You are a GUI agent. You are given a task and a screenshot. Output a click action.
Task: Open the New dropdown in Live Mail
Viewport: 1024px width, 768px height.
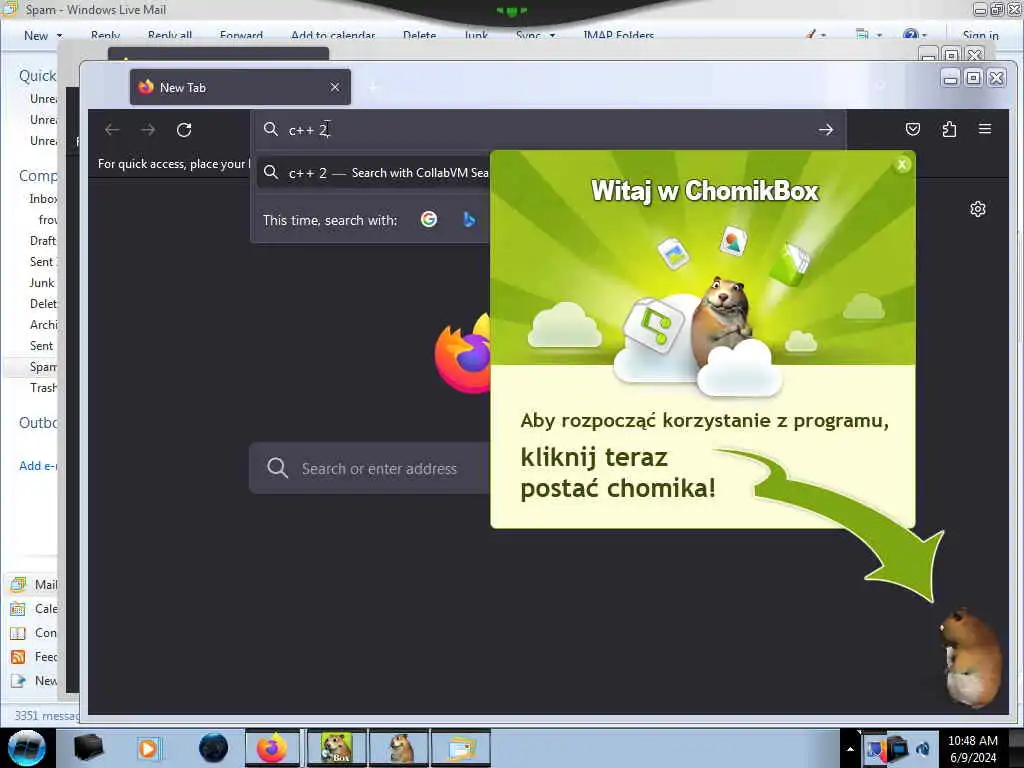tap(44, 35)
